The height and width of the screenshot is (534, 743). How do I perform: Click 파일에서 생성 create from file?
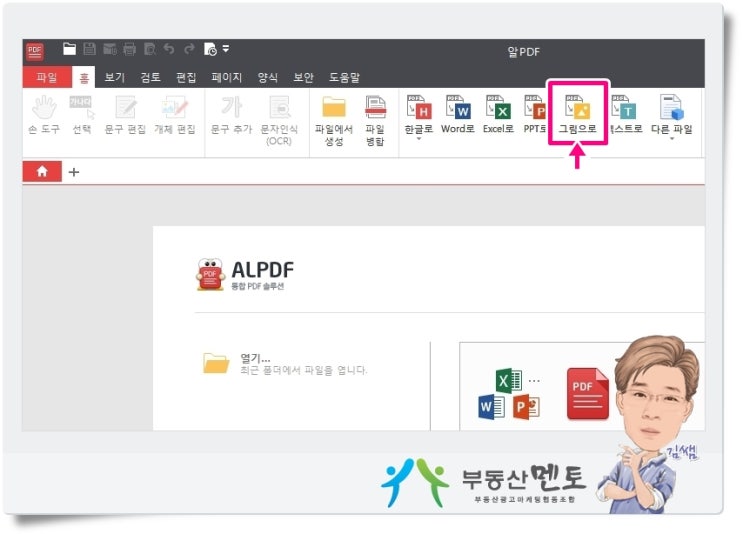(x=334, y=121)
